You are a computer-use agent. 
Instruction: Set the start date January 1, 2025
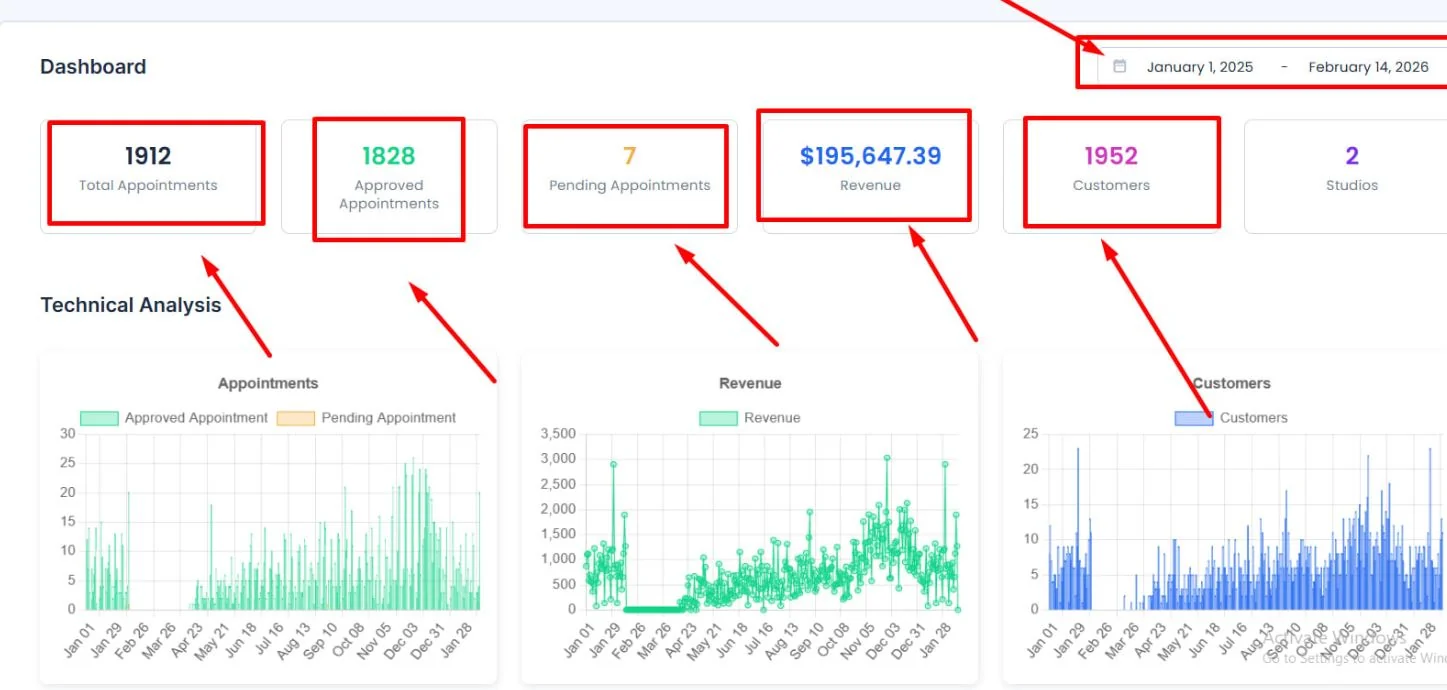(x=1199, y=67)
